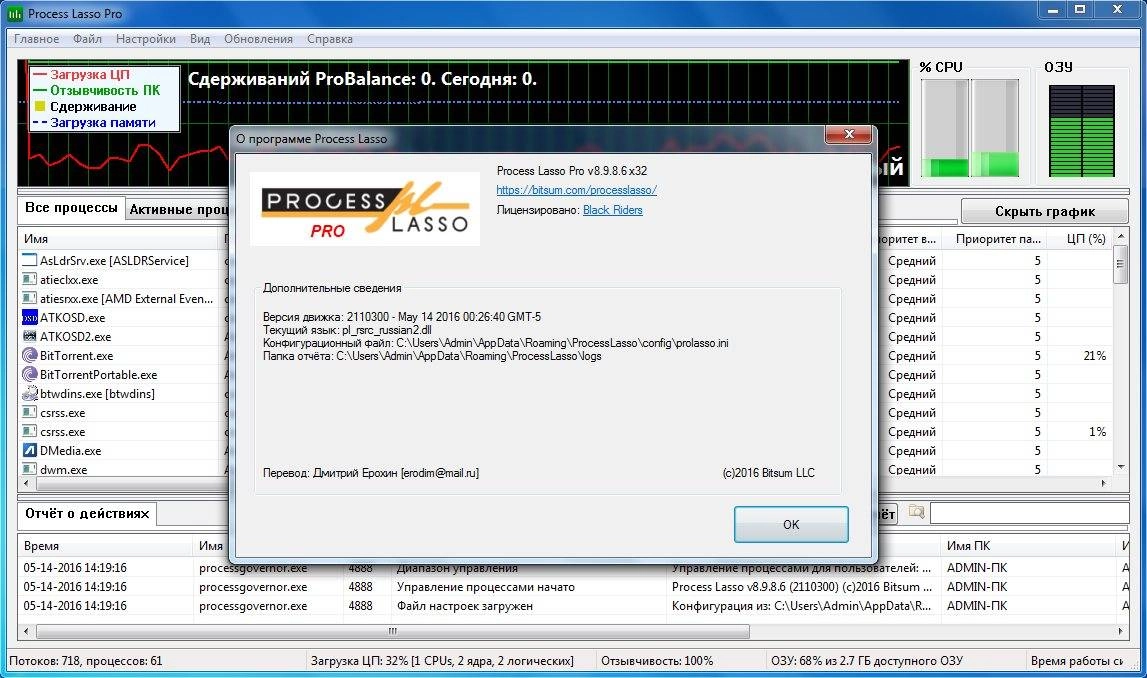Open the bitsum.com/processlasso link
The height and width of the screenshot is (678, 1147).
coord(576,190)
